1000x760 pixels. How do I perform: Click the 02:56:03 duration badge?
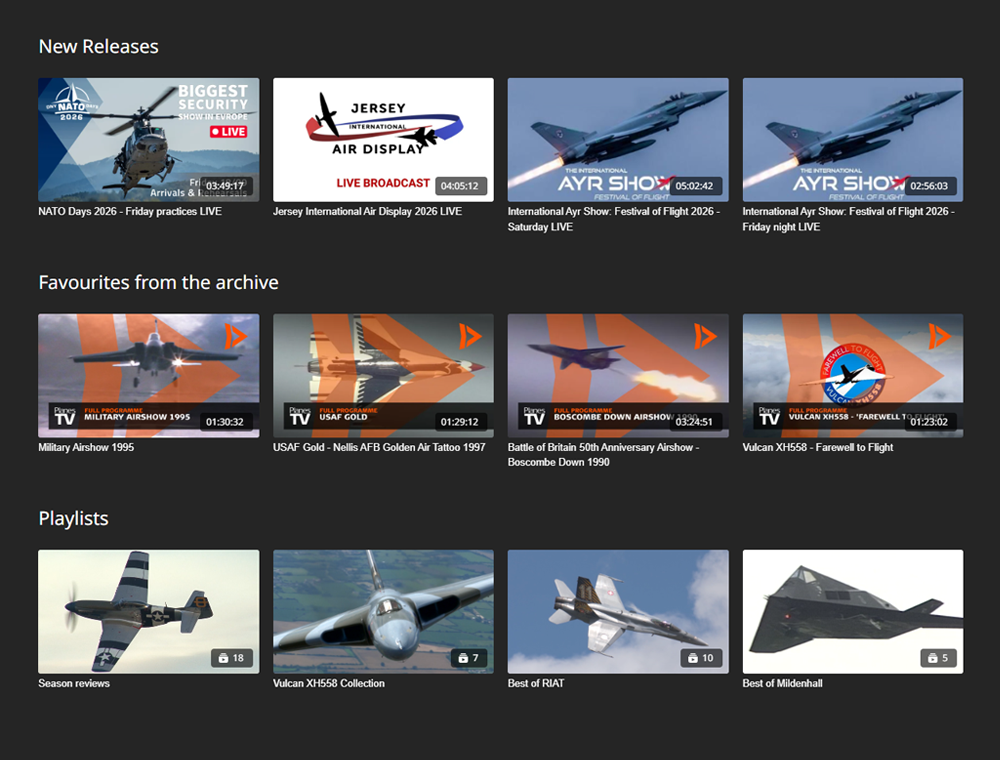pos(929,186)
